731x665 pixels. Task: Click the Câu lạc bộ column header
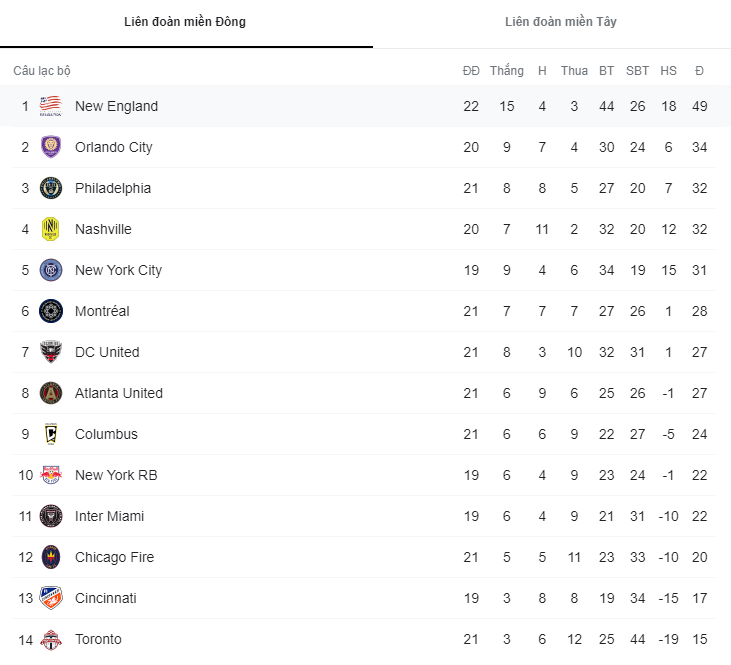42,71
